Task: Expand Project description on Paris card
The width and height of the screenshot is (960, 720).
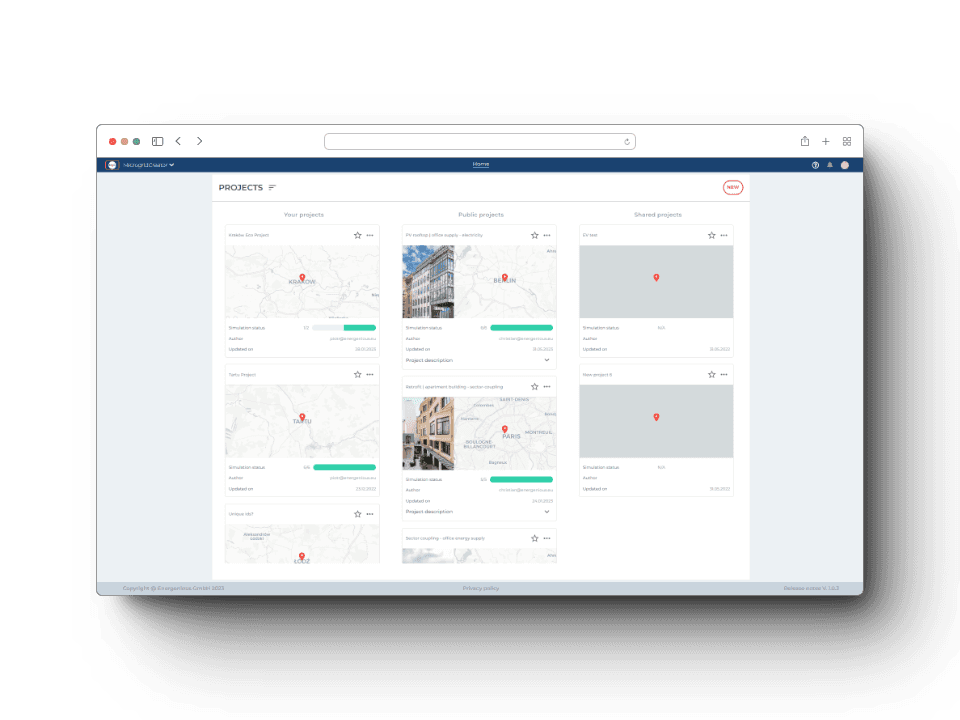Action: coord(546,511)
